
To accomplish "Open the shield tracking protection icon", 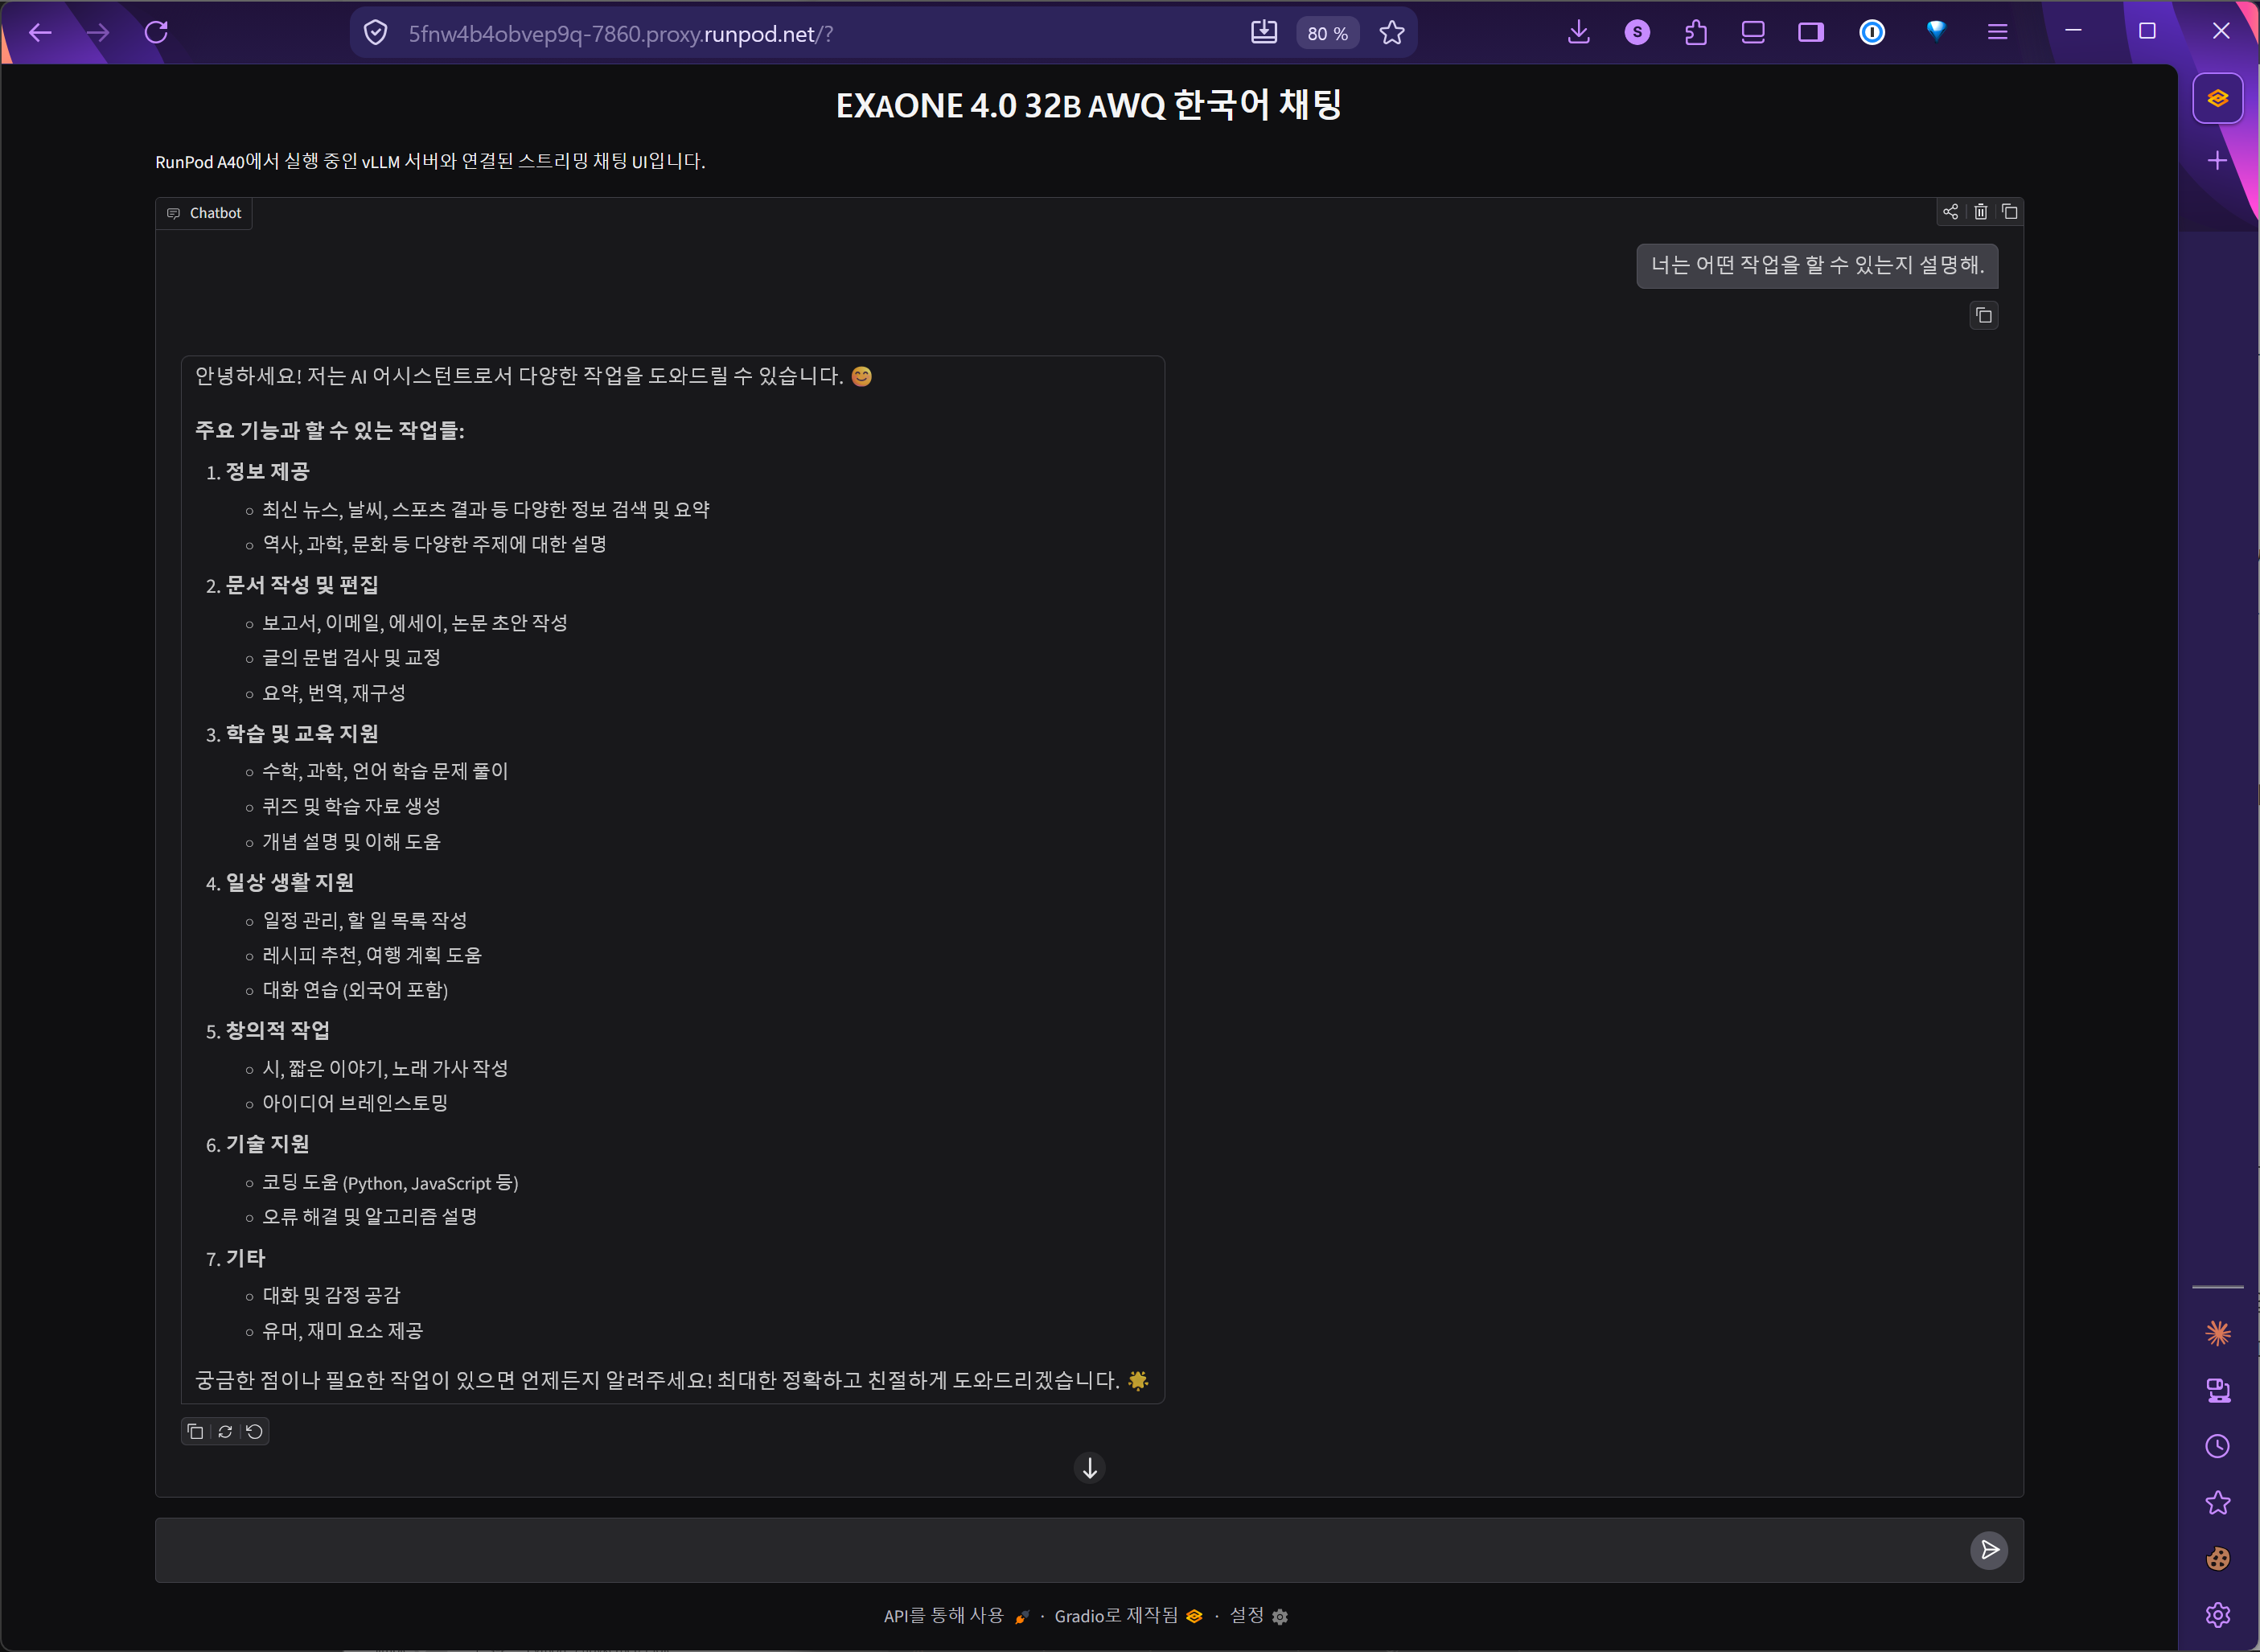I will [x=376, y=33].
